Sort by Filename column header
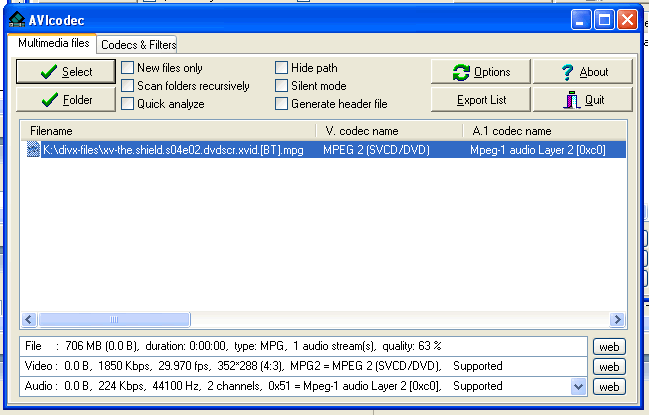Screen dimensions: 649x415 coord(168,131)
